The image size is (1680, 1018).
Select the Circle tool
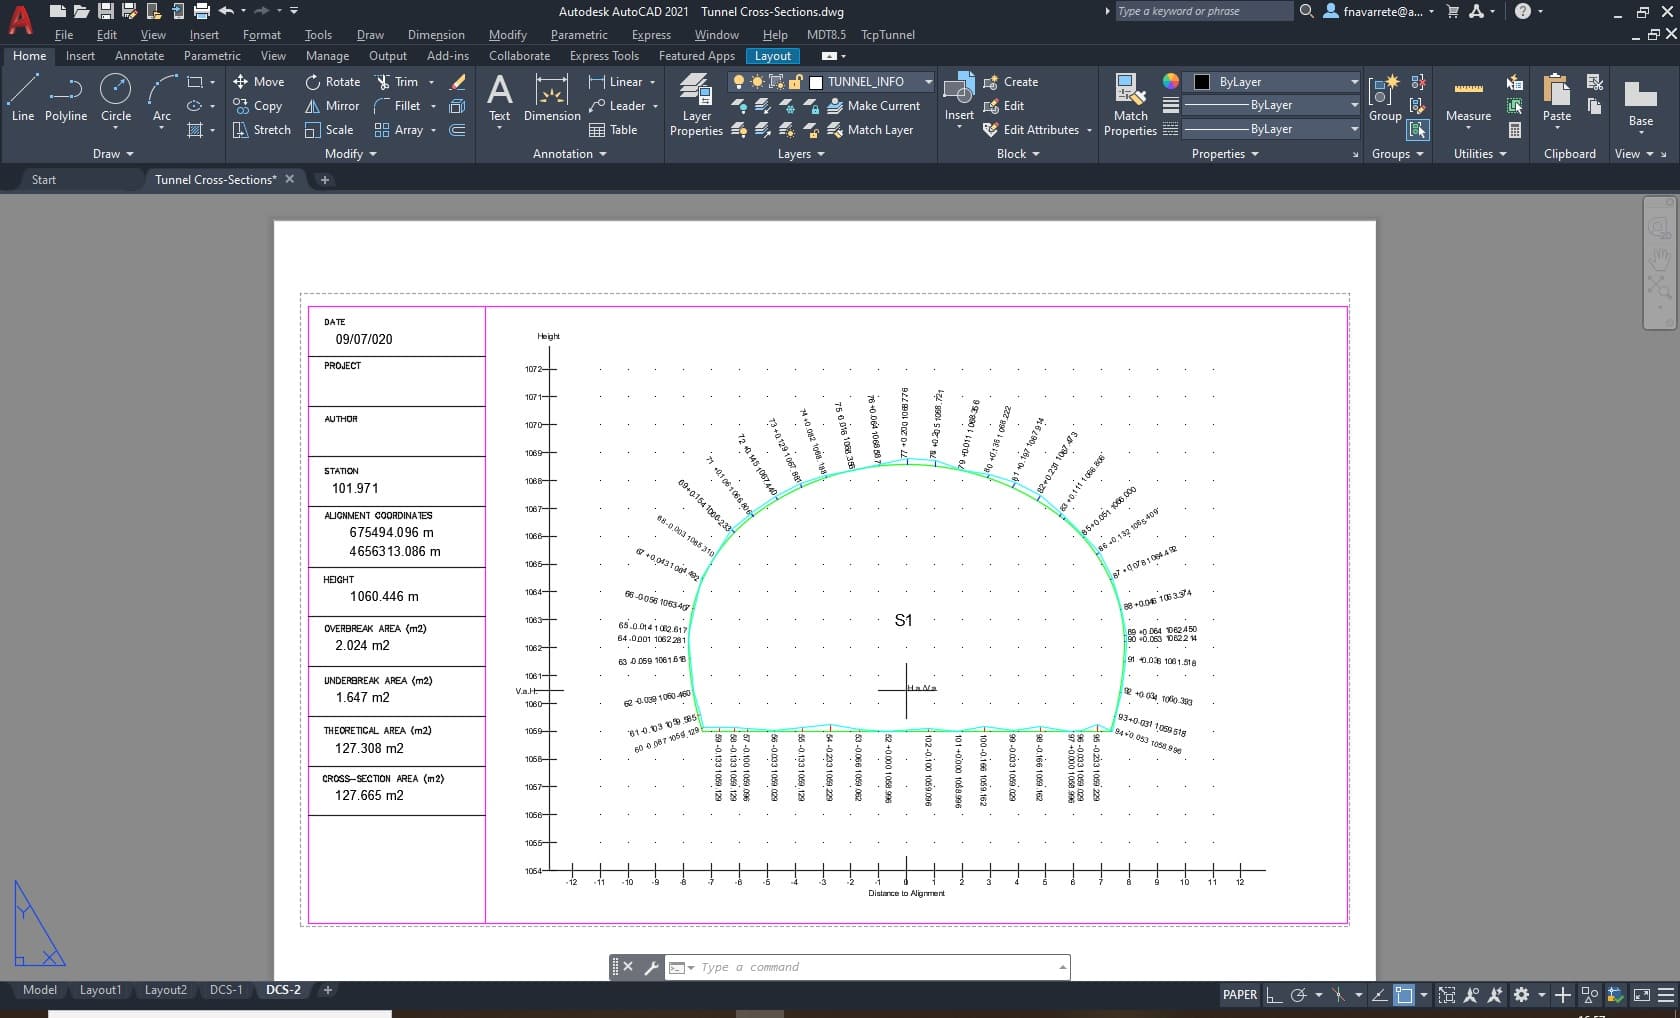coord(116,98)
